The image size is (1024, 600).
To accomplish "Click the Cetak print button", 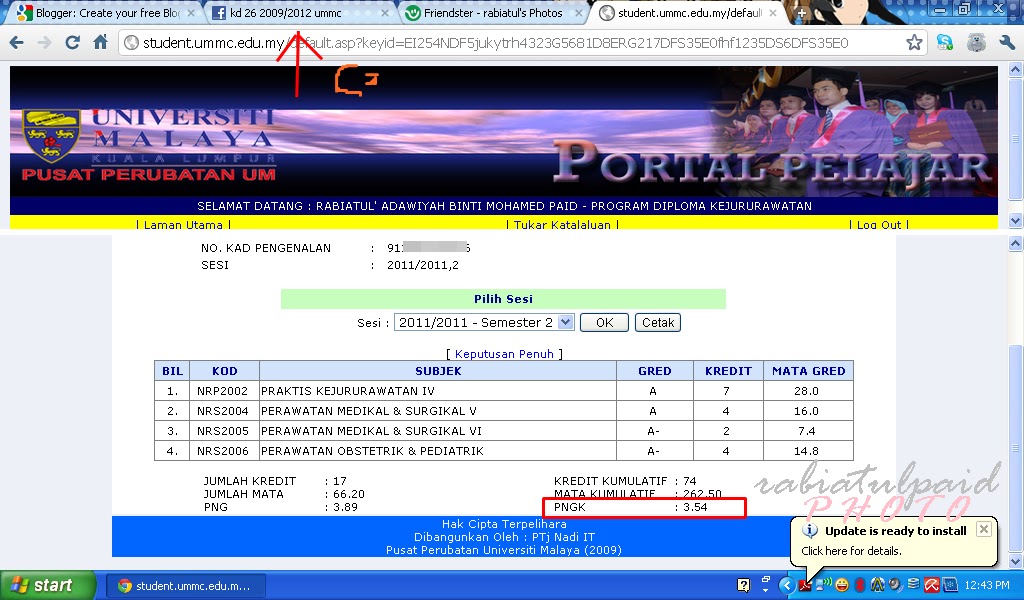I will coord(658,323).
